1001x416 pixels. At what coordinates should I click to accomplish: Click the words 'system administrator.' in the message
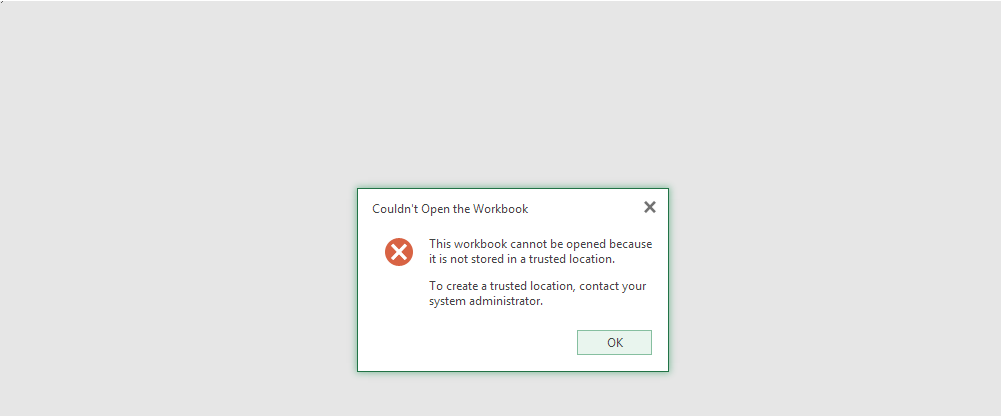click(x=486, y=302)
